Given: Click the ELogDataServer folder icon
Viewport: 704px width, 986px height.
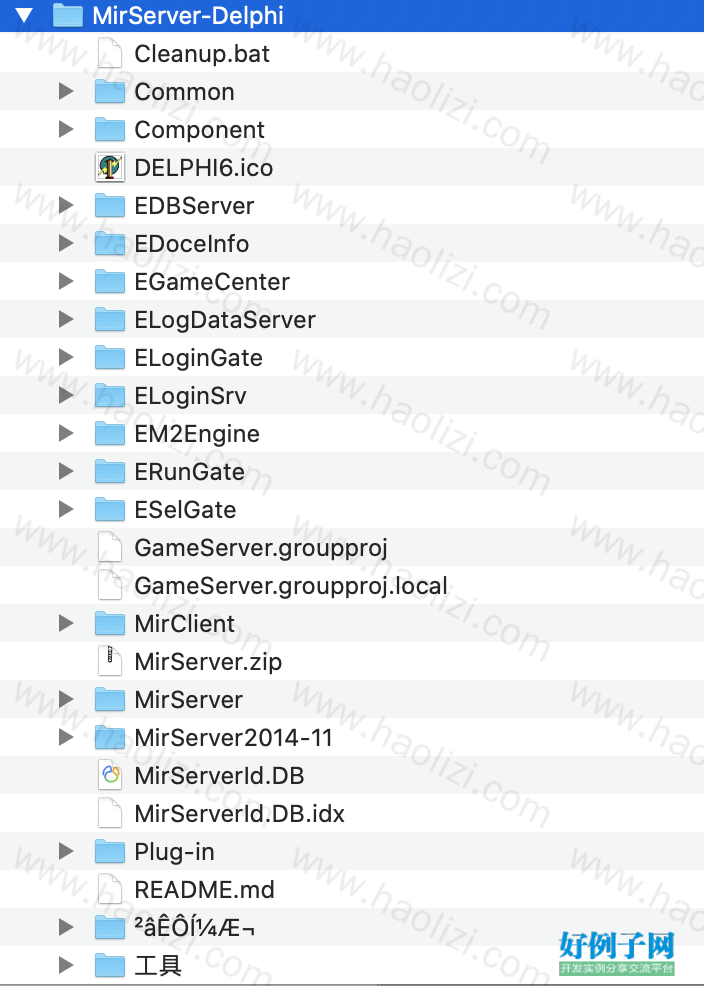Looking at the screenshot, I should coord(110,319).
